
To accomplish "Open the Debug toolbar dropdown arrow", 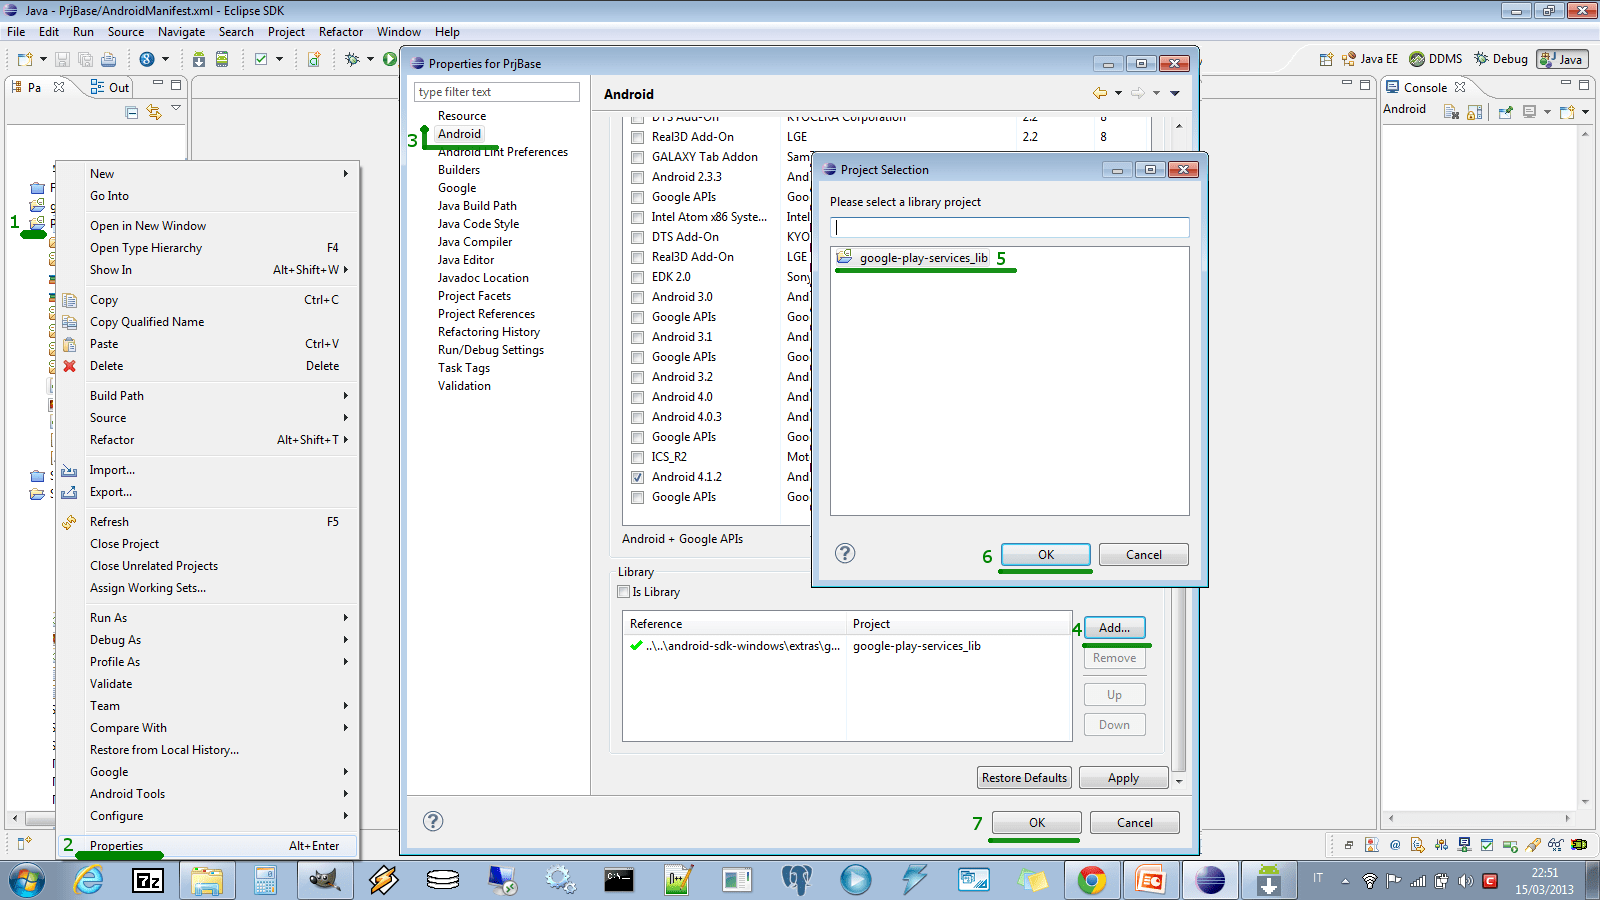I will tap(370, 60).
